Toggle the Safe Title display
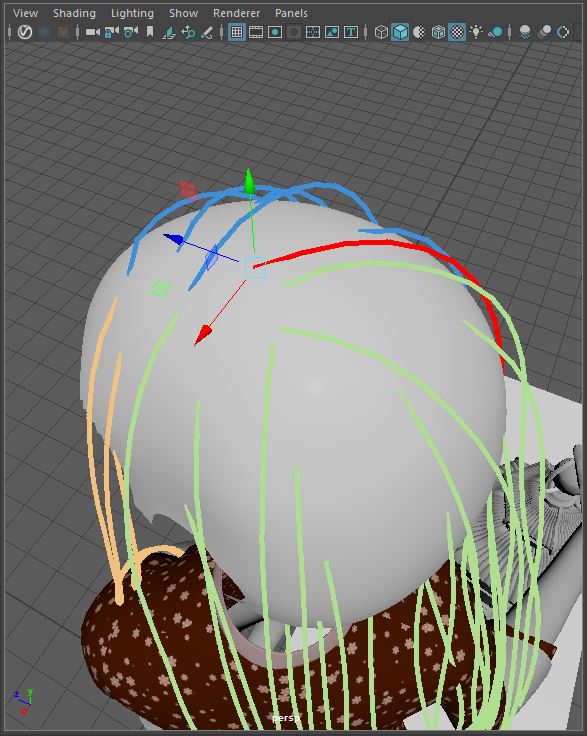The height and width of the screenshot is (736, 587). (351, 32)
